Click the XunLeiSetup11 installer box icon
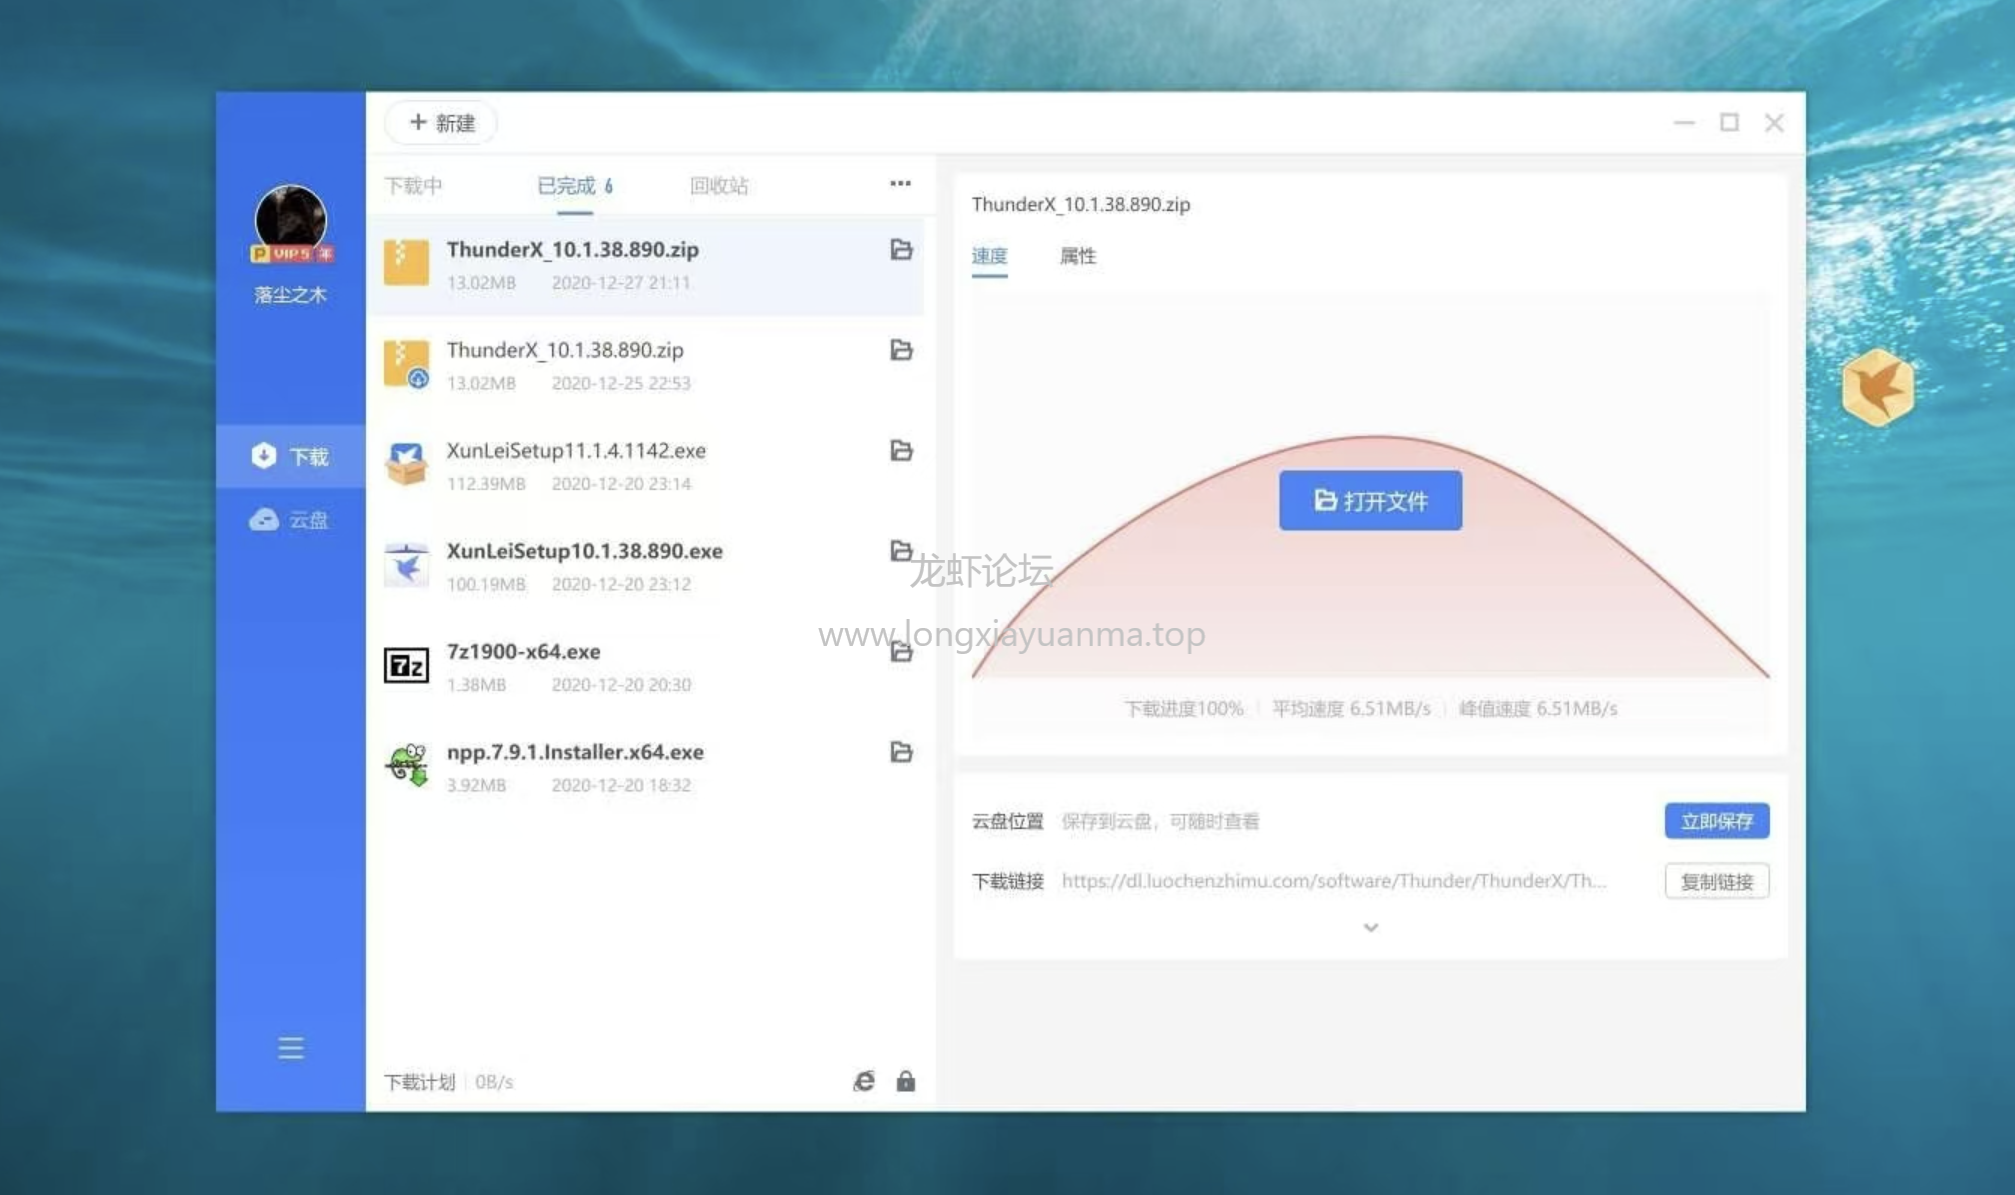This screenshot has width=2015, height=1195. [406, 463]
